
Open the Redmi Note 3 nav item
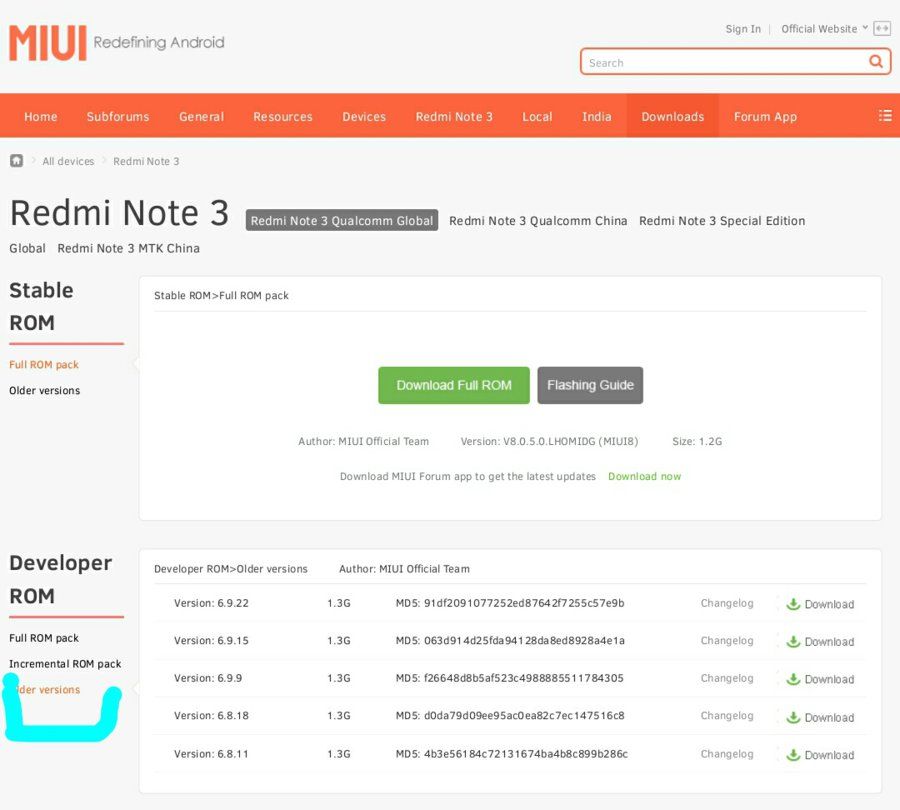tap(454, 117)
